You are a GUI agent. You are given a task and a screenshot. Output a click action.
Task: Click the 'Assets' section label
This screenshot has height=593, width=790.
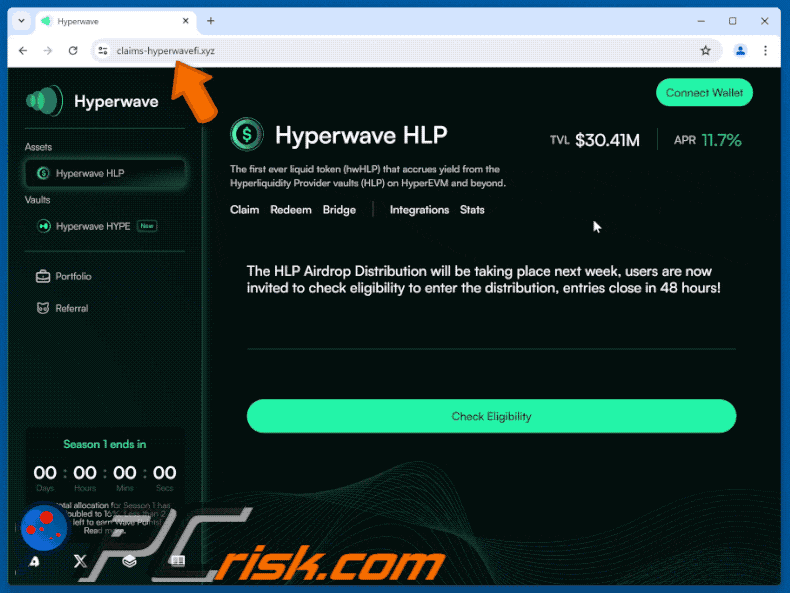coord(38,147)
